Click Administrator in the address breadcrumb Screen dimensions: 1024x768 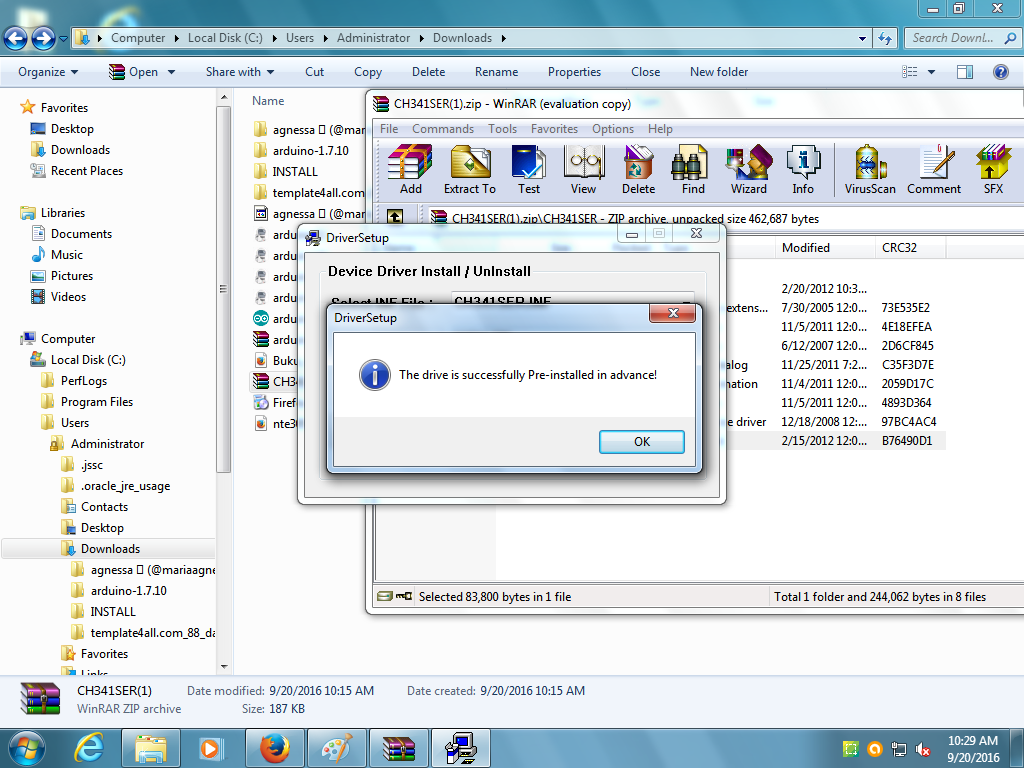[374, 38]
